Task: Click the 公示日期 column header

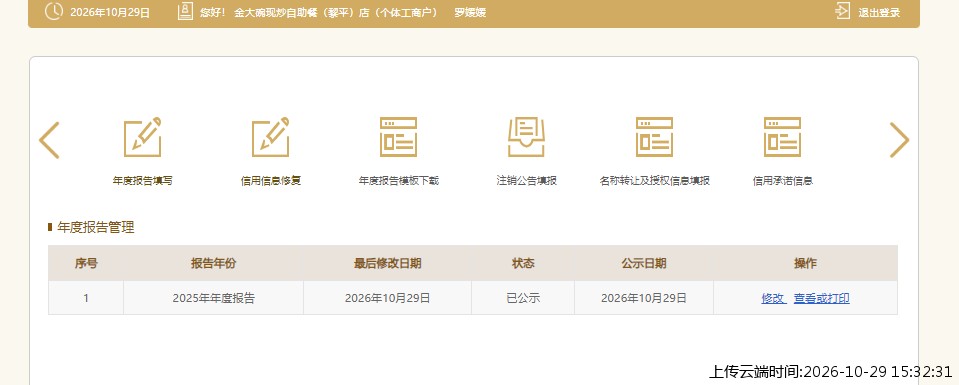Action: click(644, 264)
